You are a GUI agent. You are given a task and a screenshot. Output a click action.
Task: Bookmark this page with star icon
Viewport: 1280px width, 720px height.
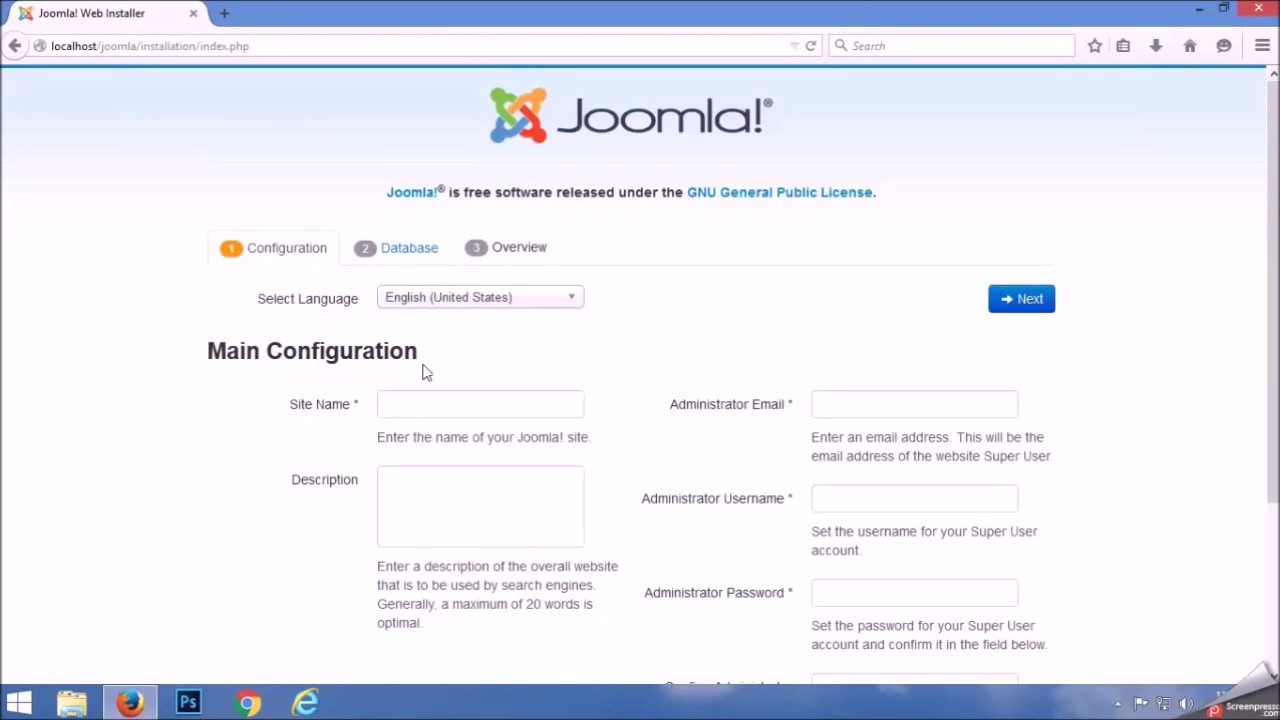[1095, 45]
